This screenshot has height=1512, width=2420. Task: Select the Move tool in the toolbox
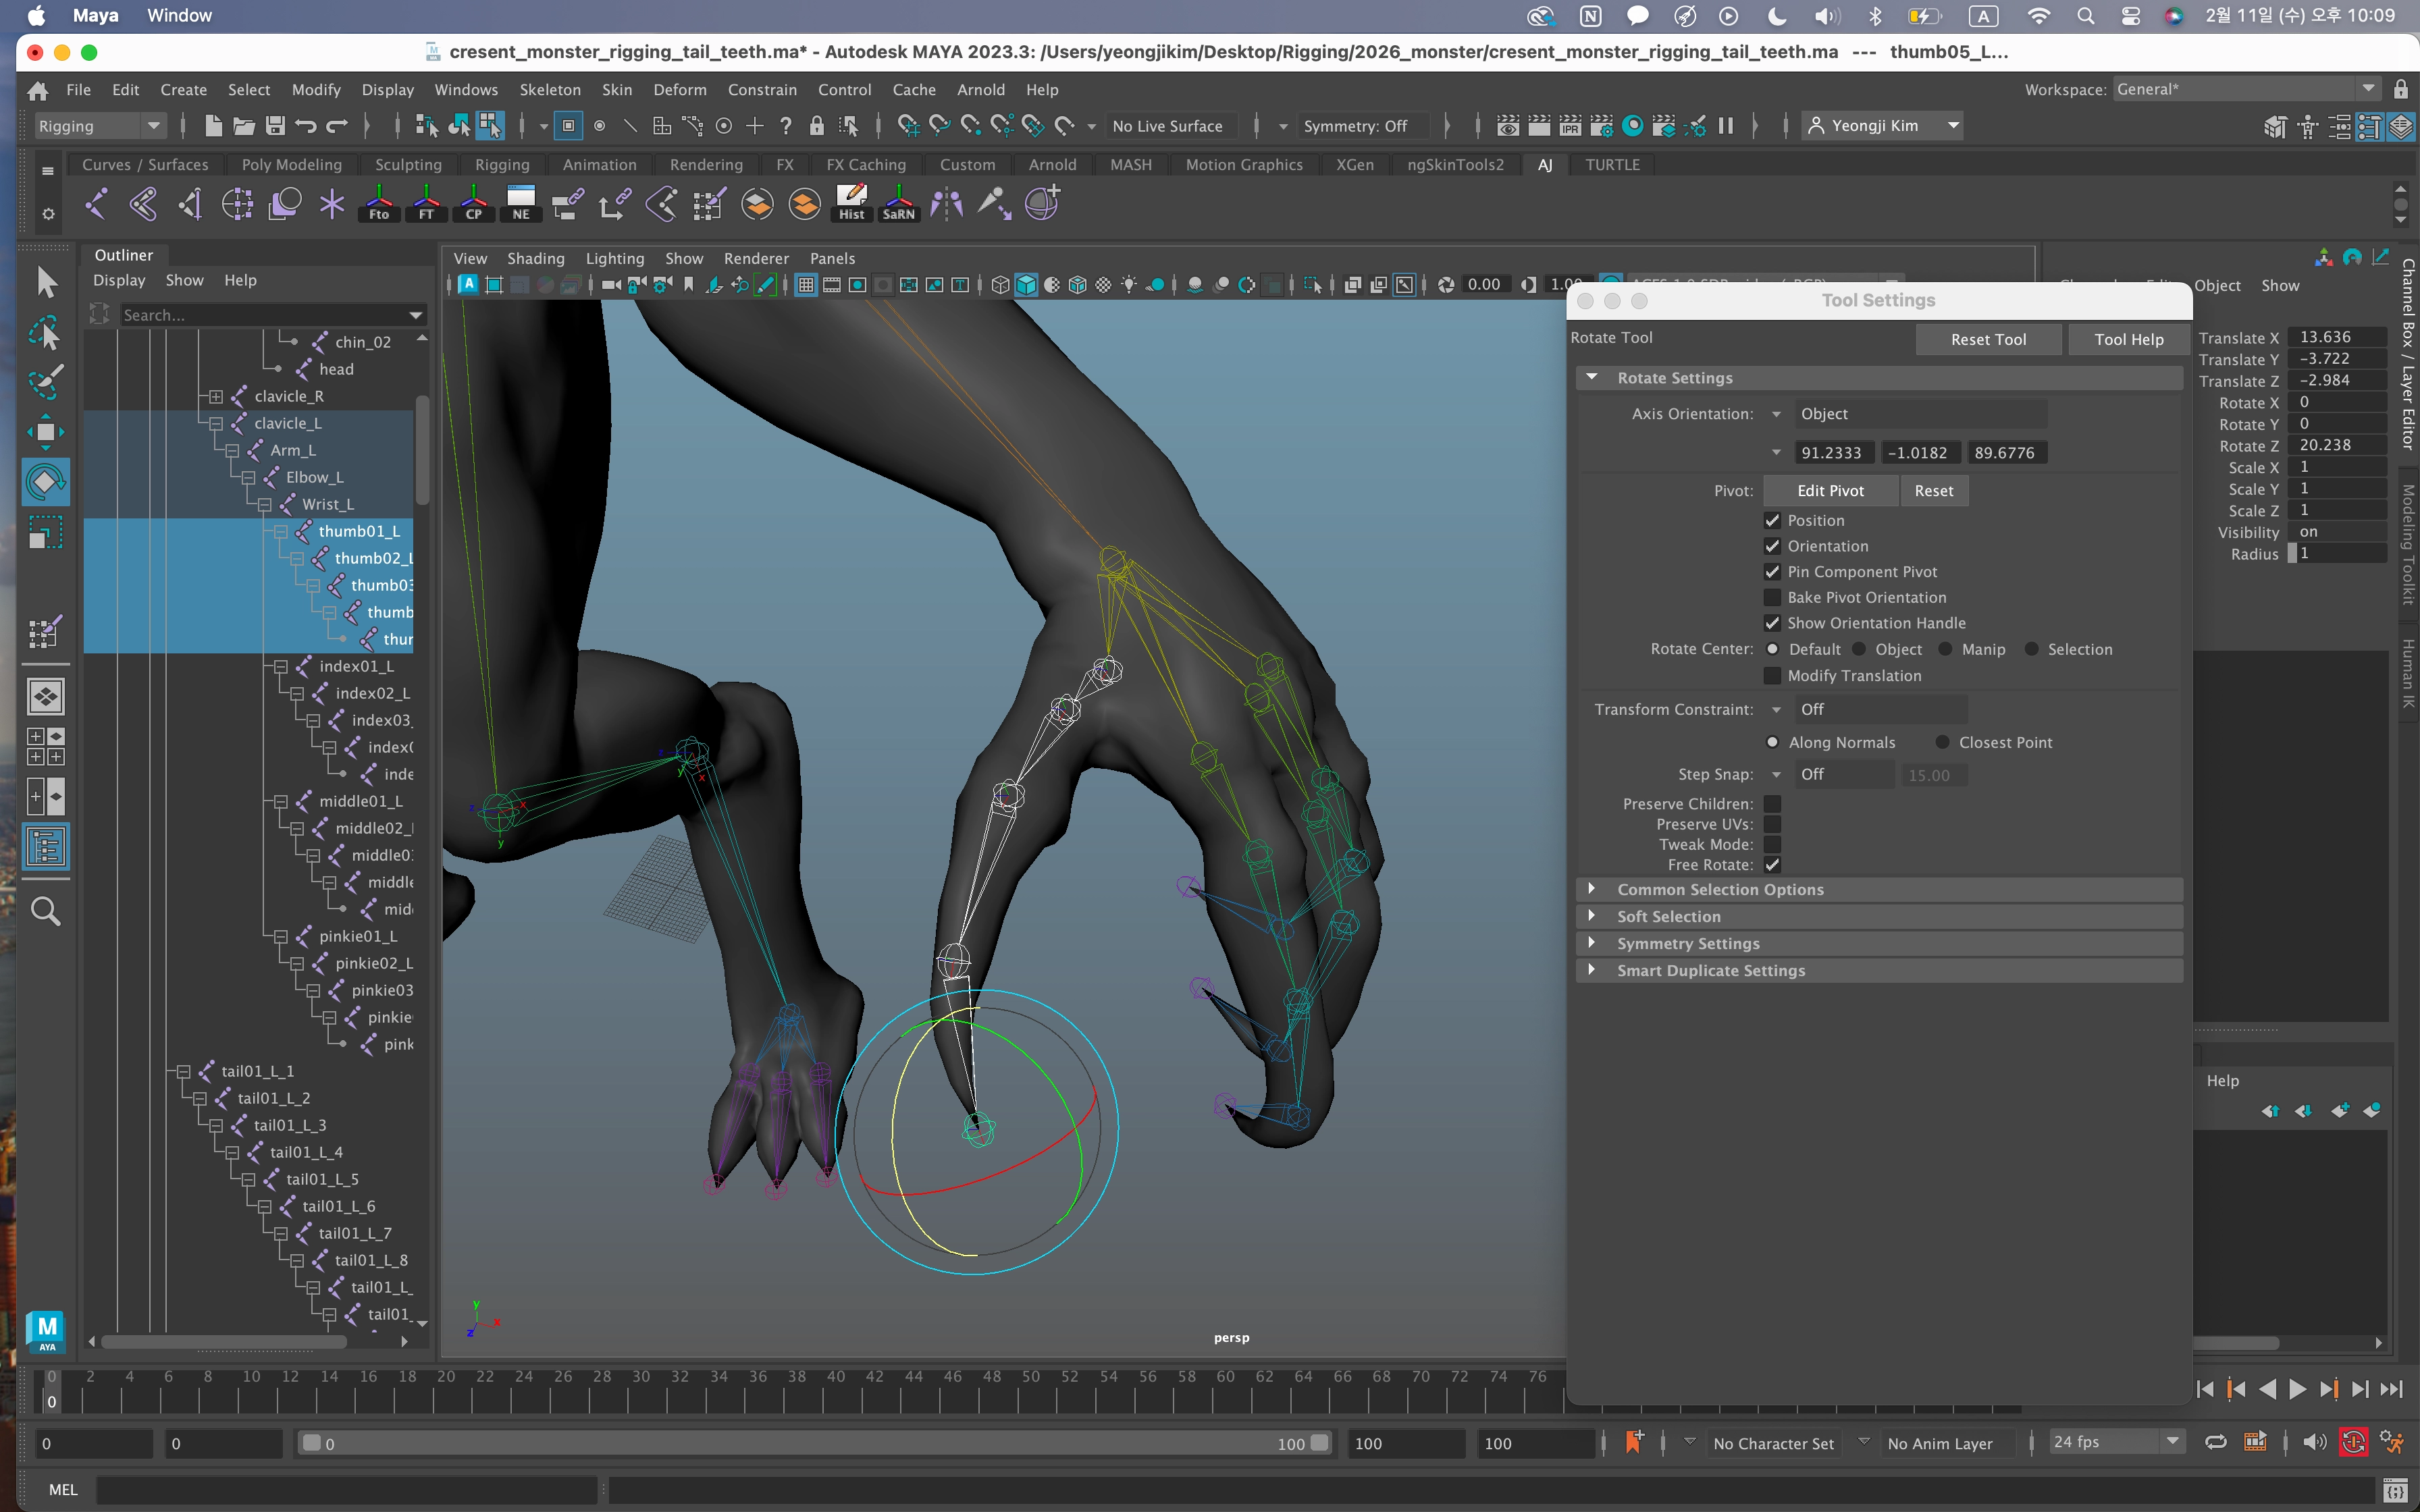[x=45, y=432]
